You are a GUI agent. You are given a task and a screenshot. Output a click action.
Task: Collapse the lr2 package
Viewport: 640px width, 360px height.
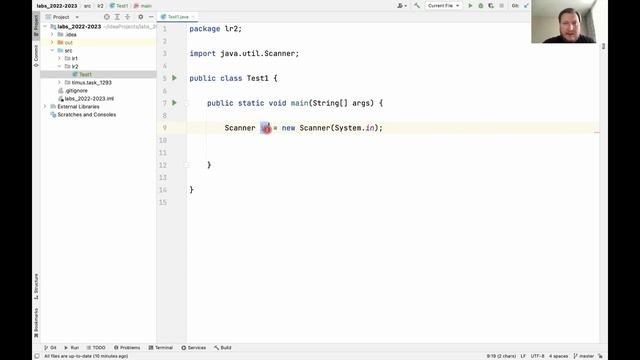pyautogui.click(x=60, y=67)
